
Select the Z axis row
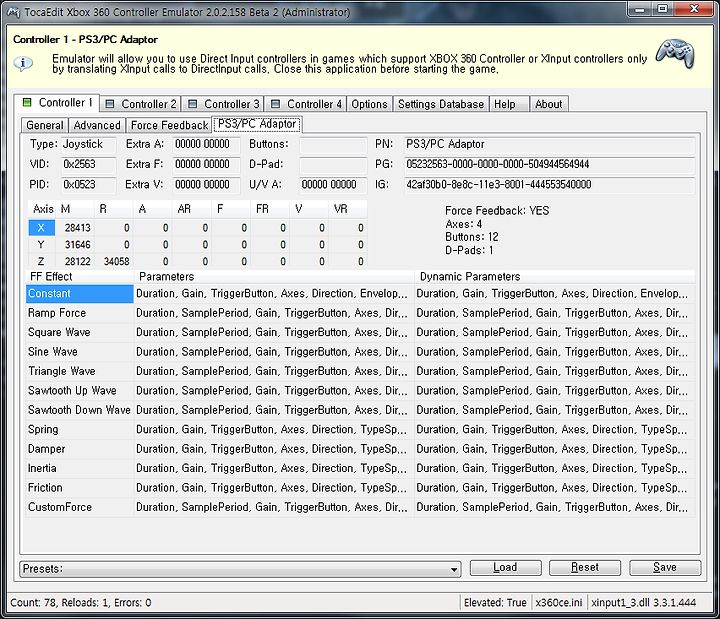pos(197,261)
